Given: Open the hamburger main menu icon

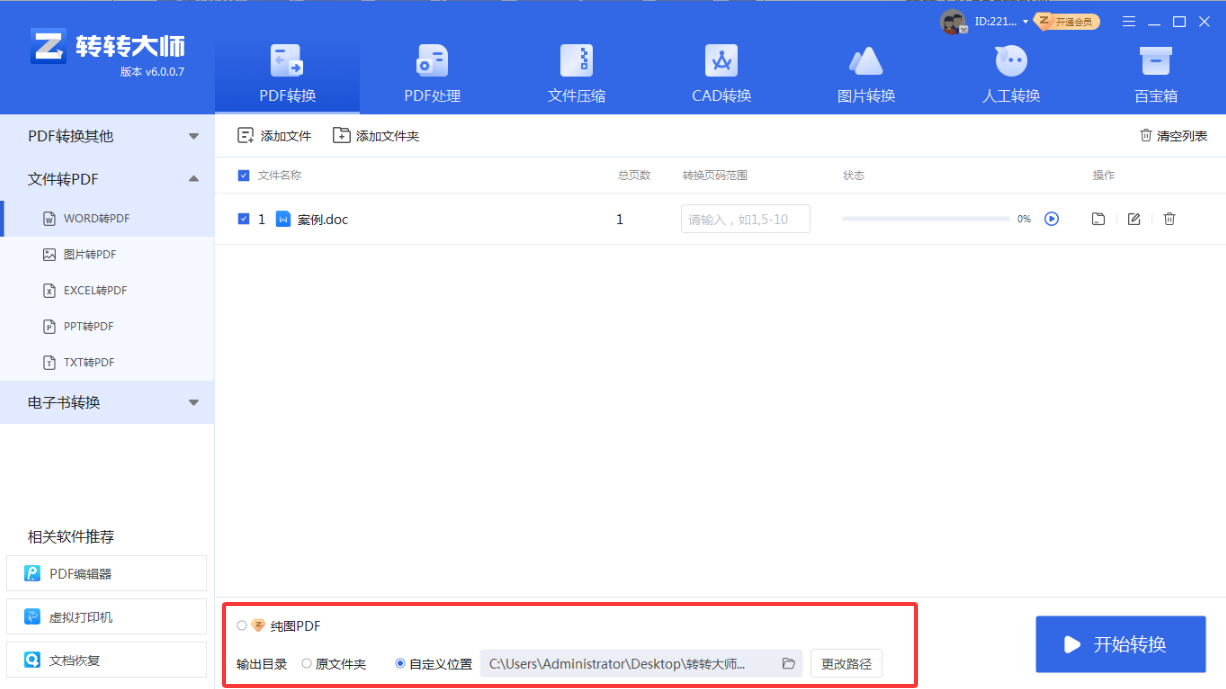Looking at the screenshot, I should coord(1129,21).
